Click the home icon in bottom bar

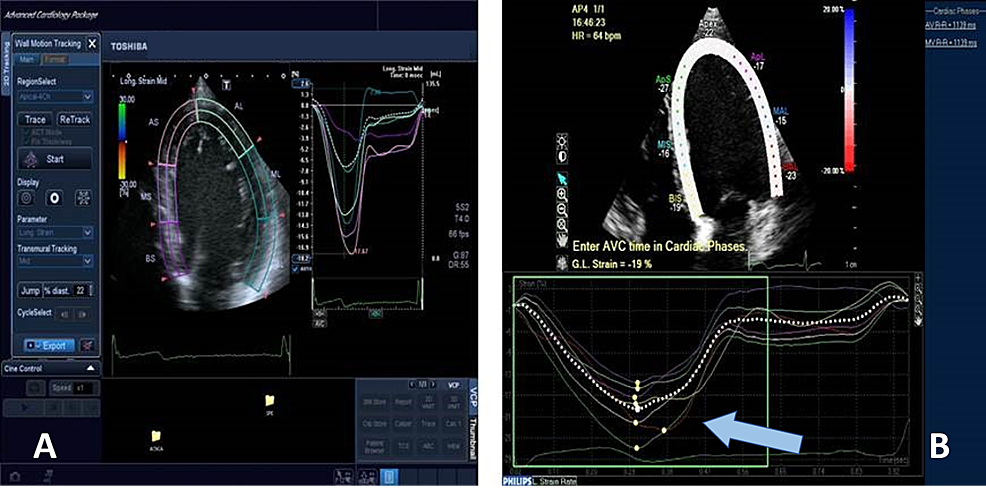click(14, 478)
